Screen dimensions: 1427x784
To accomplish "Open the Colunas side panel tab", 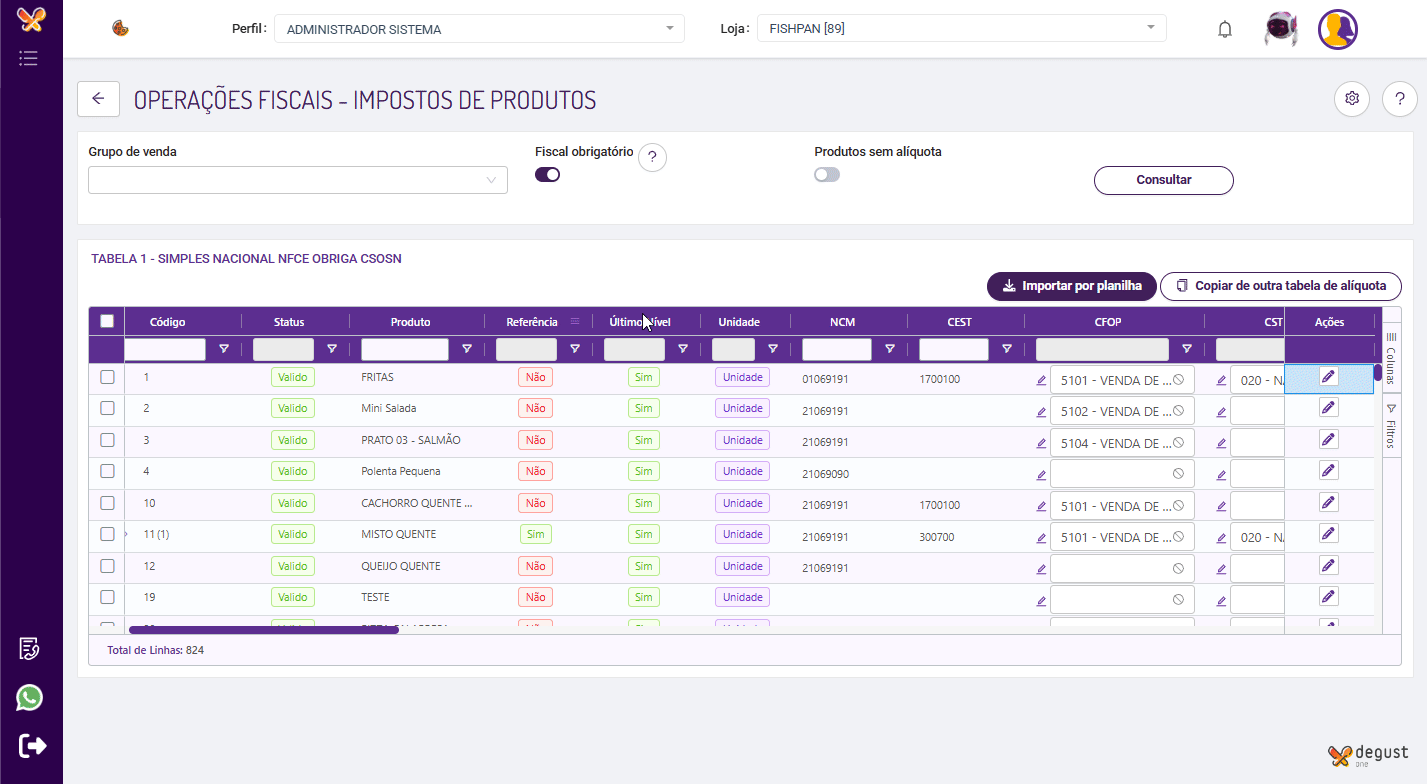I will tap(1391, 360).
